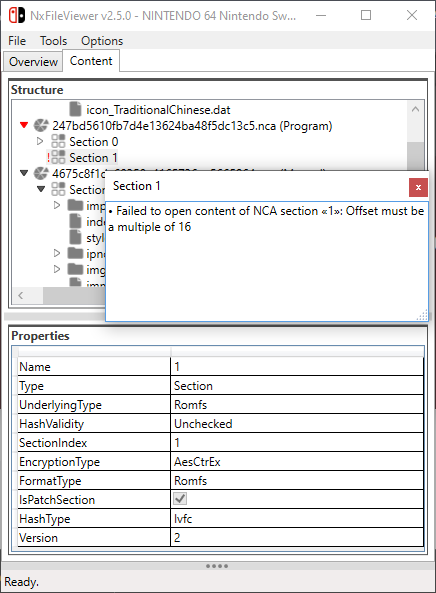
Task: Collapse the 247bd5610 Program NCA node
Action: (24, 125)
